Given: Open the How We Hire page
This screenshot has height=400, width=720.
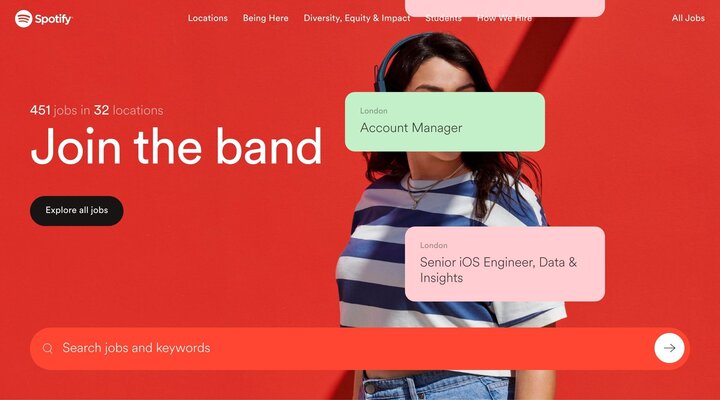Looking at the screenshot, I should tap(504, 18).
